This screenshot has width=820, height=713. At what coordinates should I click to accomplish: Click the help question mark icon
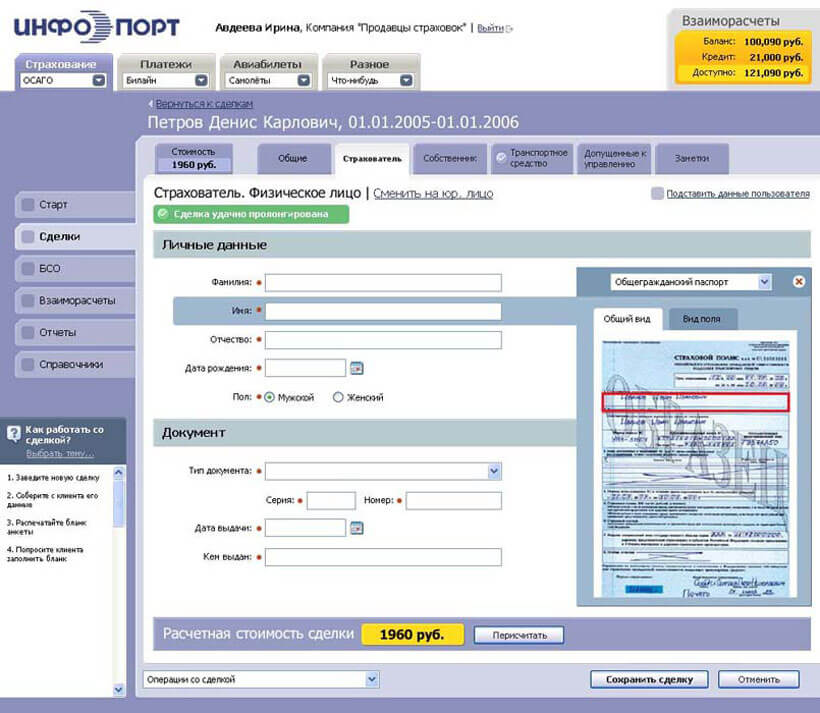(x=13, y=434)
